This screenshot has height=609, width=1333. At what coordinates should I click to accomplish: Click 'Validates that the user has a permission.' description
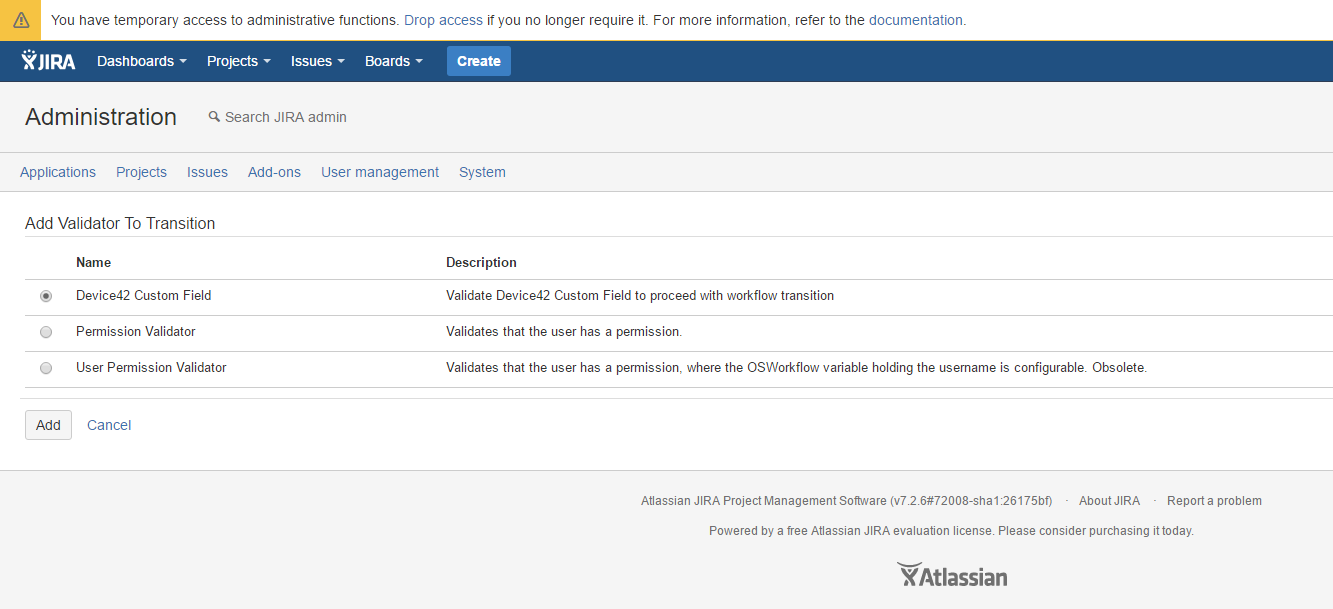[564, 332]
